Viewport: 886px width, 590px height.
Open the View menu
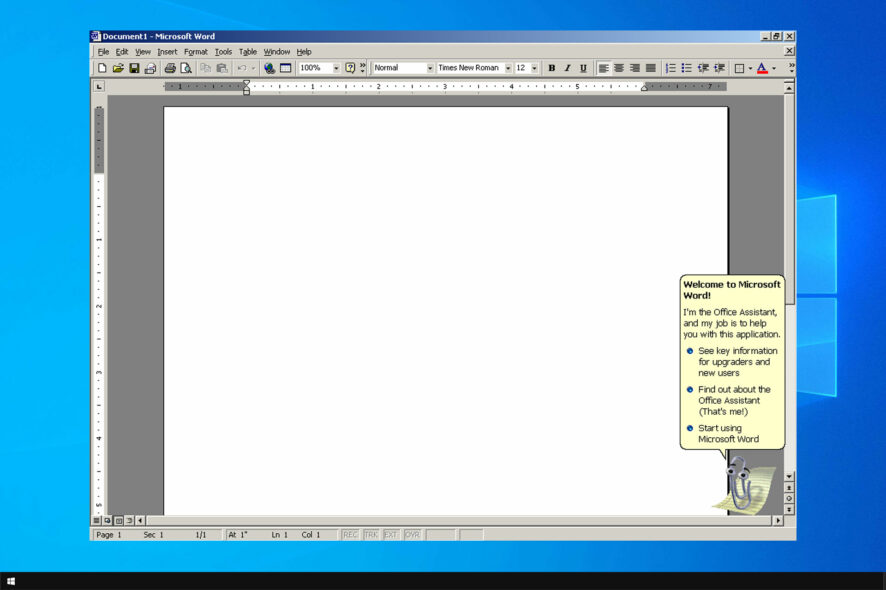tap(142, 51)
